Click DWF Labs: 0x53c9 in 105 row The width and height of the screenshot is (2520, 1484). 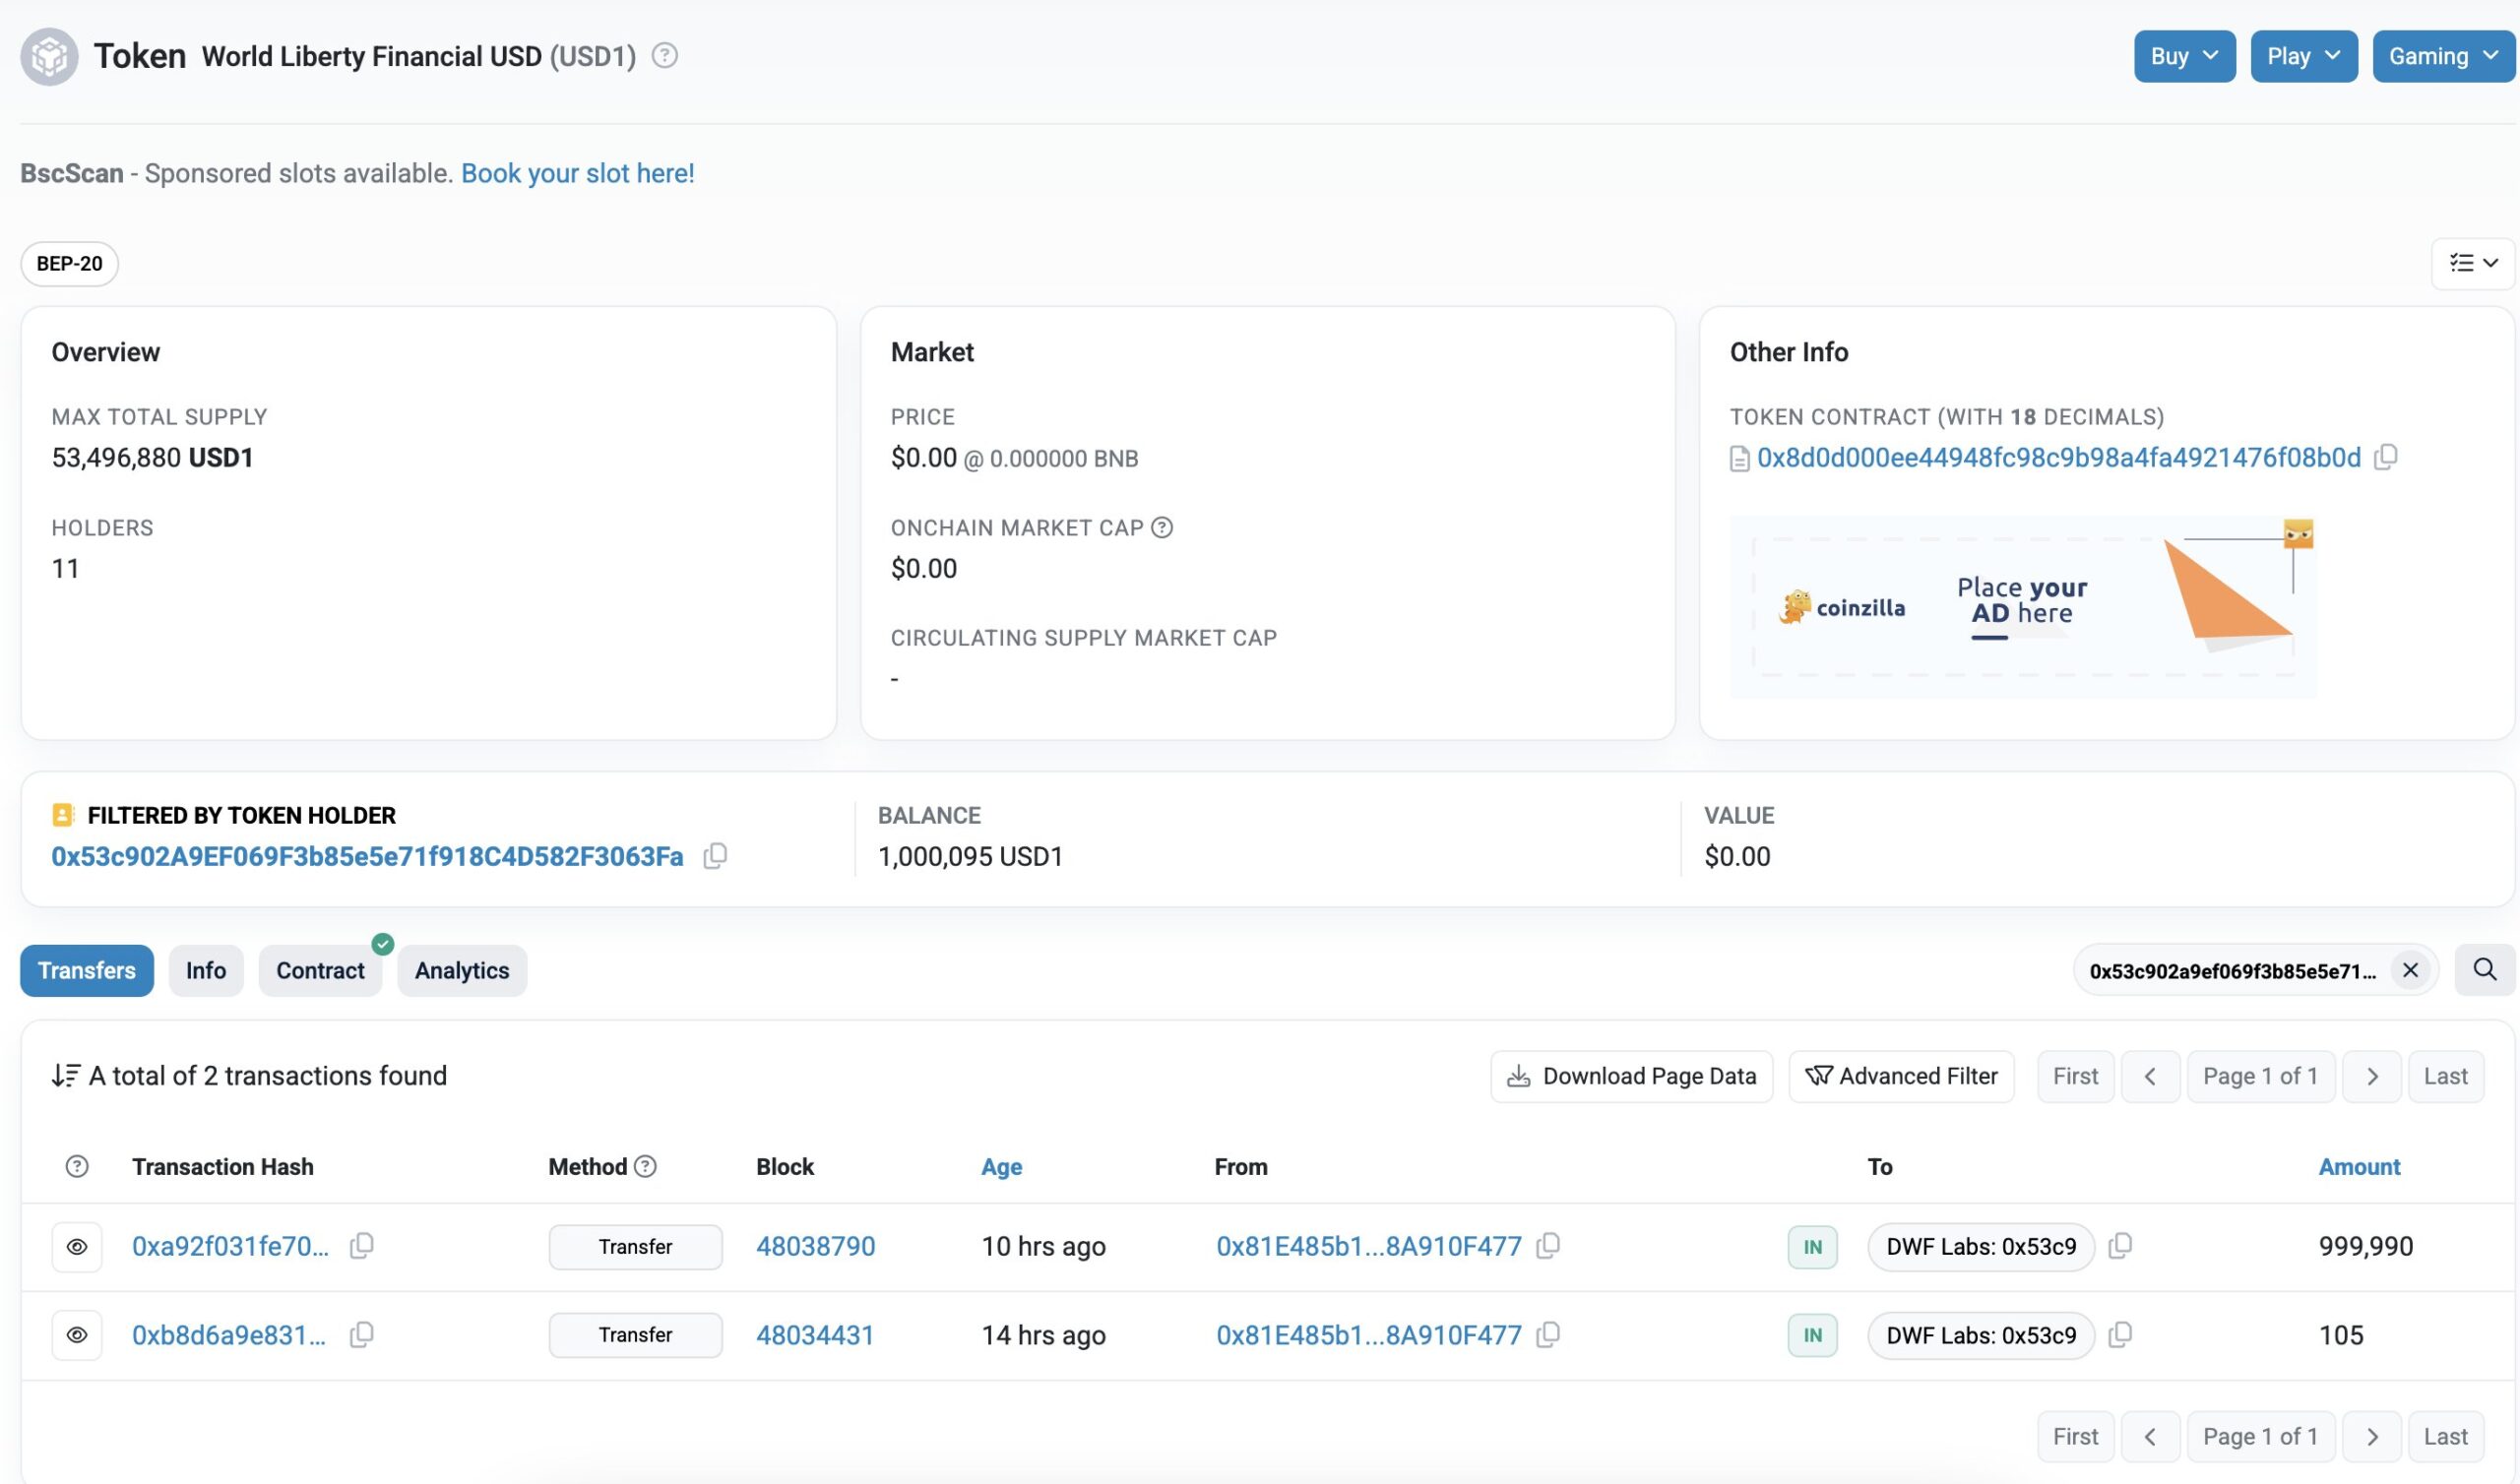tap(1980, 1335)
